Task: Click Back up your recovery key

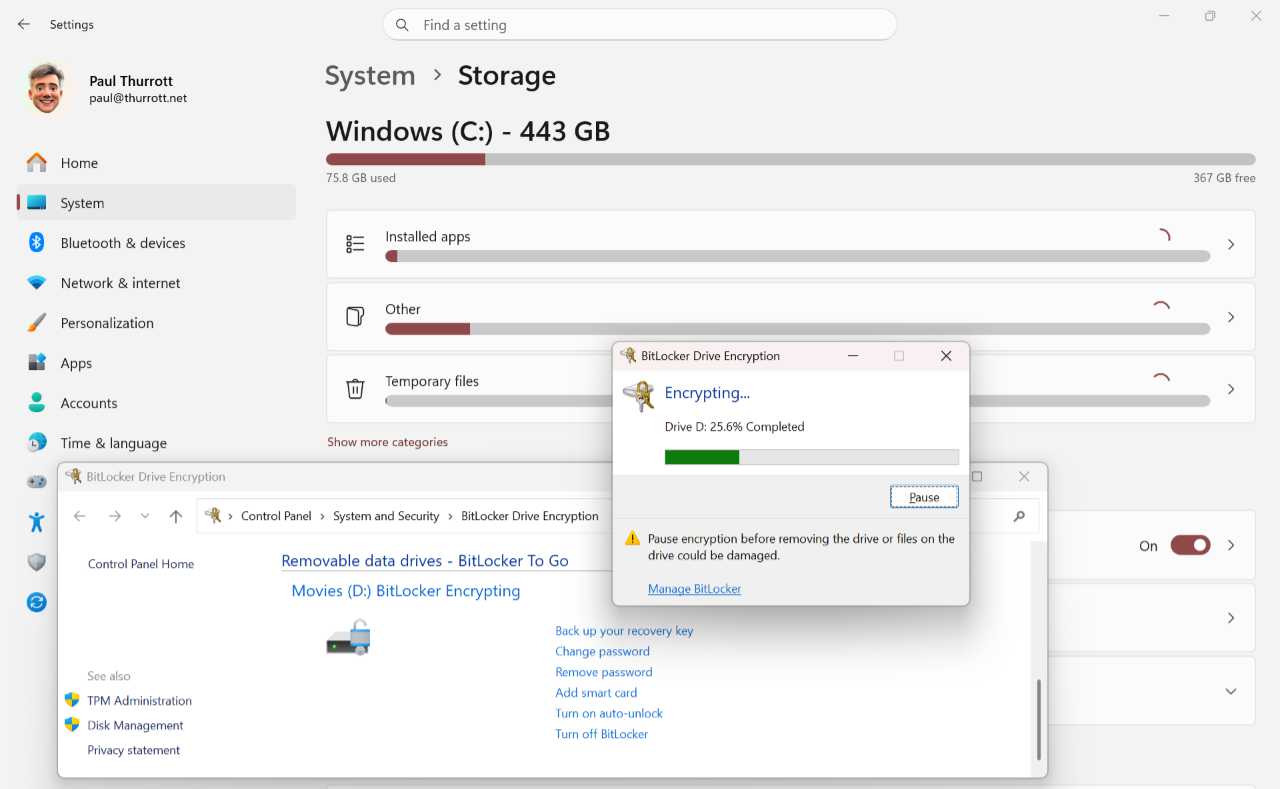Action: click(x=624, y=631)
